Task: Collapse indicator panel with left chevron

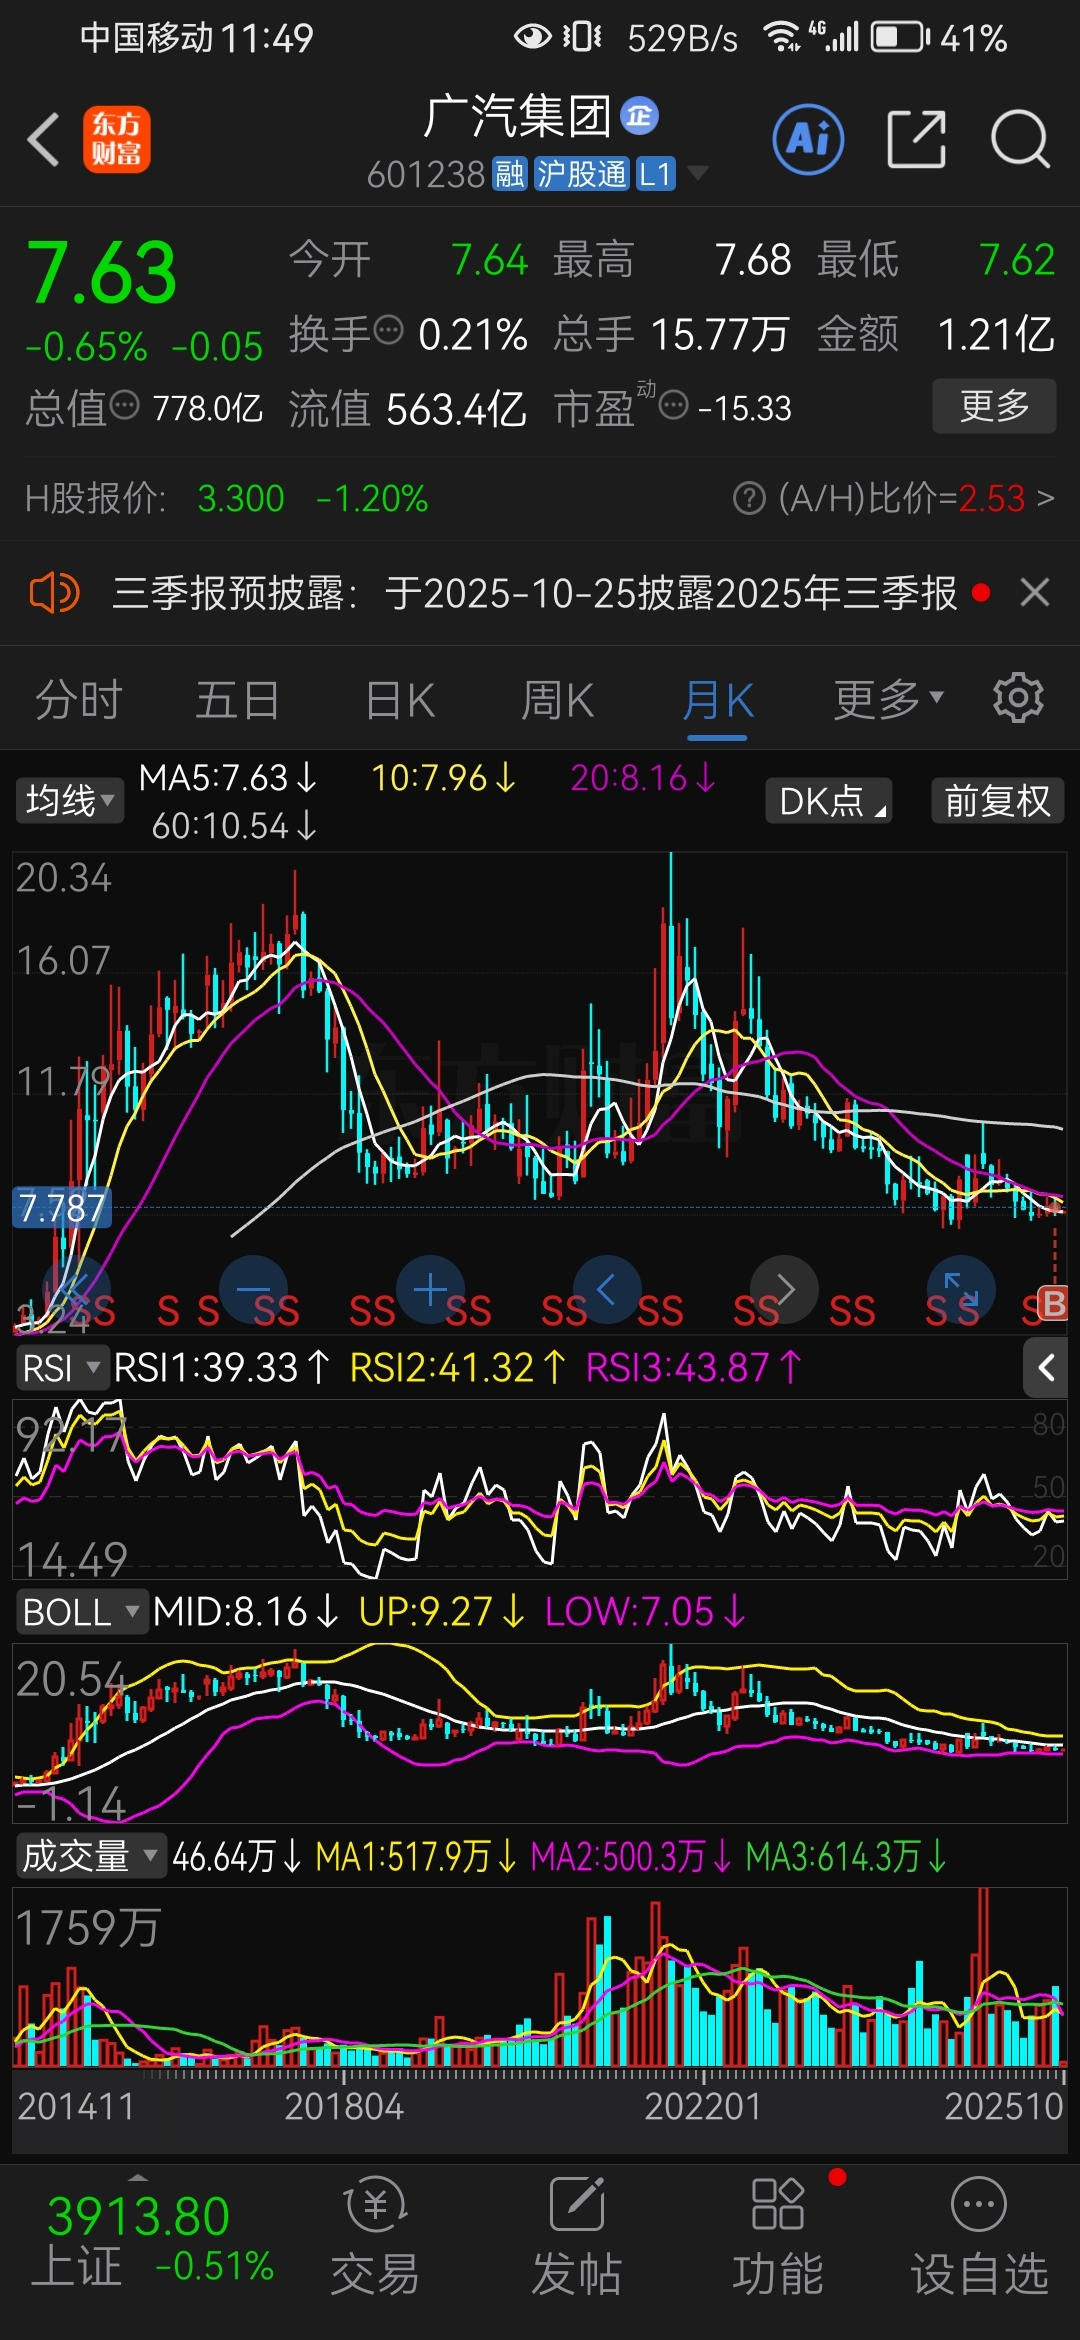Action: click(1046, 1367)
